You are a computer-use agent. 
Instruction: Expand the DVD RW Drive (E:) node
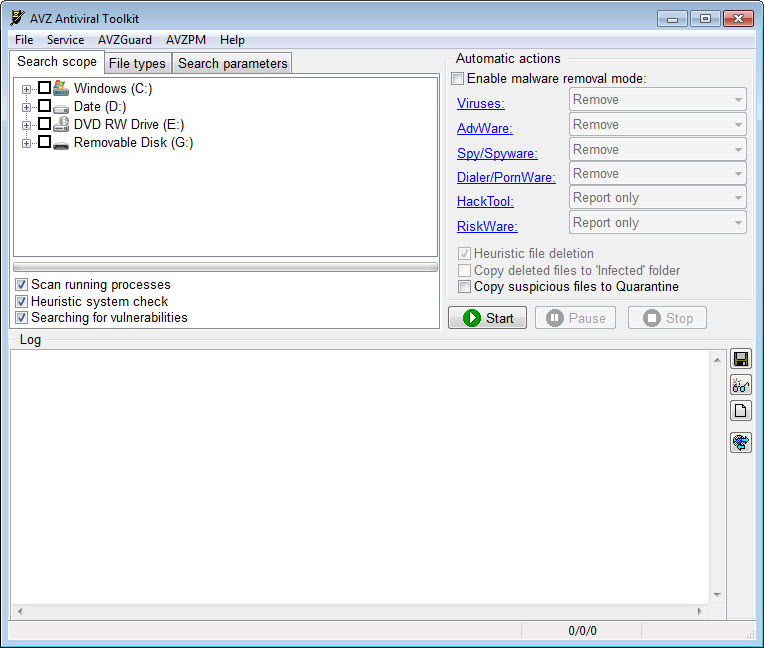coord(26,125)
